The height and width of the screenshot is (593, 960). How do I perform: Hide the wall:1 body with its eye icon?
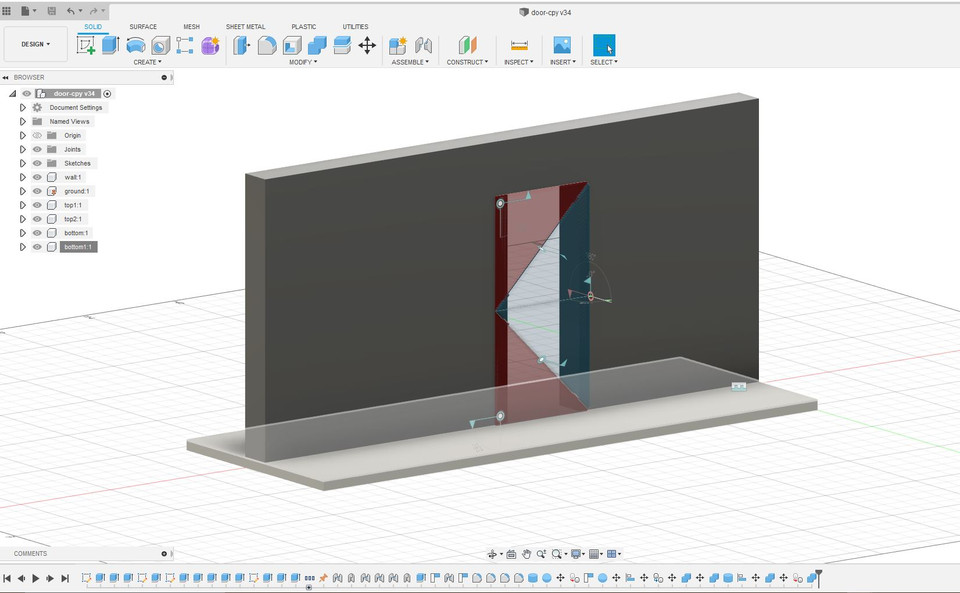pos(37,177)
